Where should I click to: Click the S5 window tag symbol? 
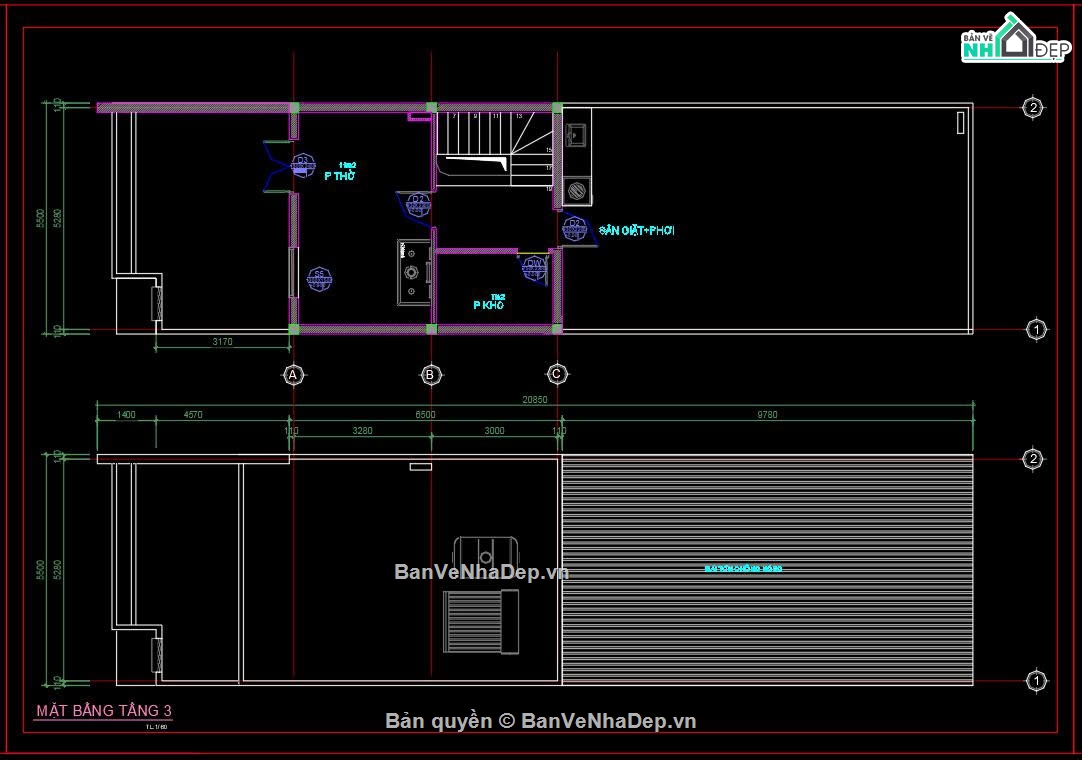pyautogui.click(x=319, y=279)
